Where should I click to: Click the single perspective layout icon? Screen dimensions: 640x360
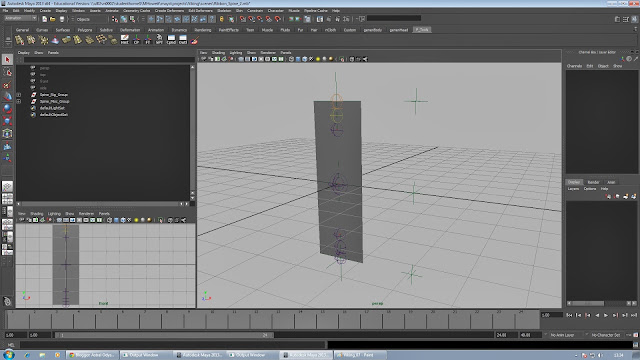[x=7, y=187]
